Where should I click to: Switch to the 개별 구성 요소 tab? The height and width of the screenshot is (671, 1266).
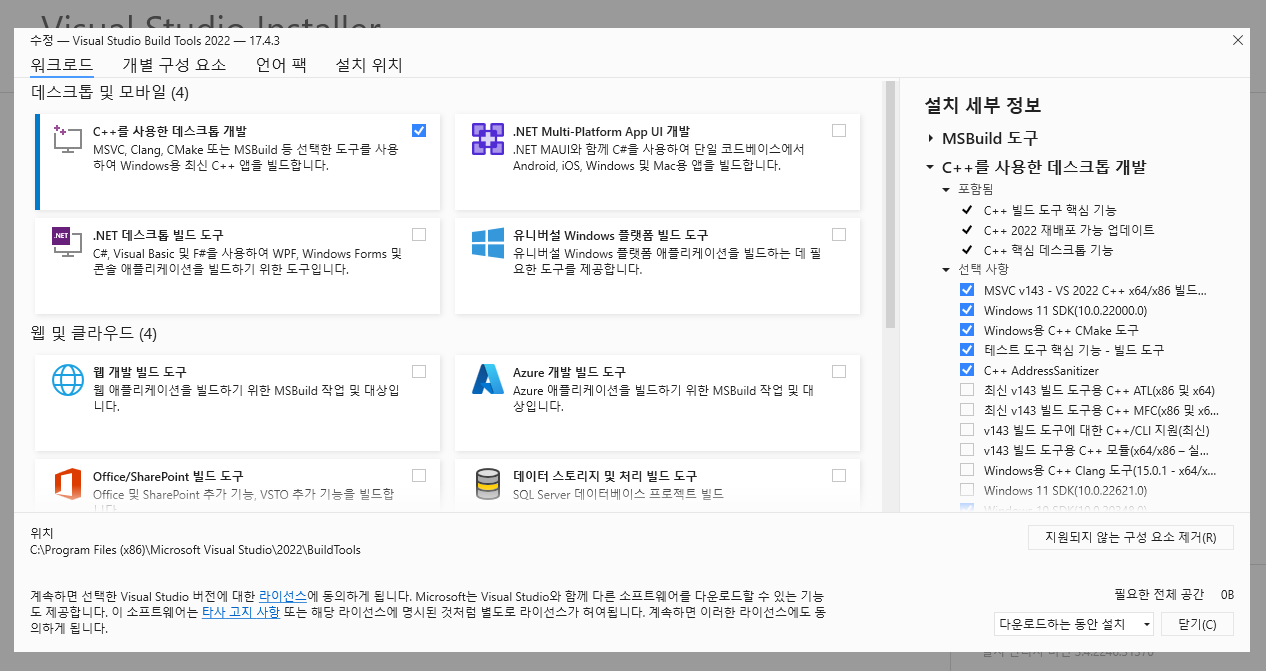pos(174,65)
